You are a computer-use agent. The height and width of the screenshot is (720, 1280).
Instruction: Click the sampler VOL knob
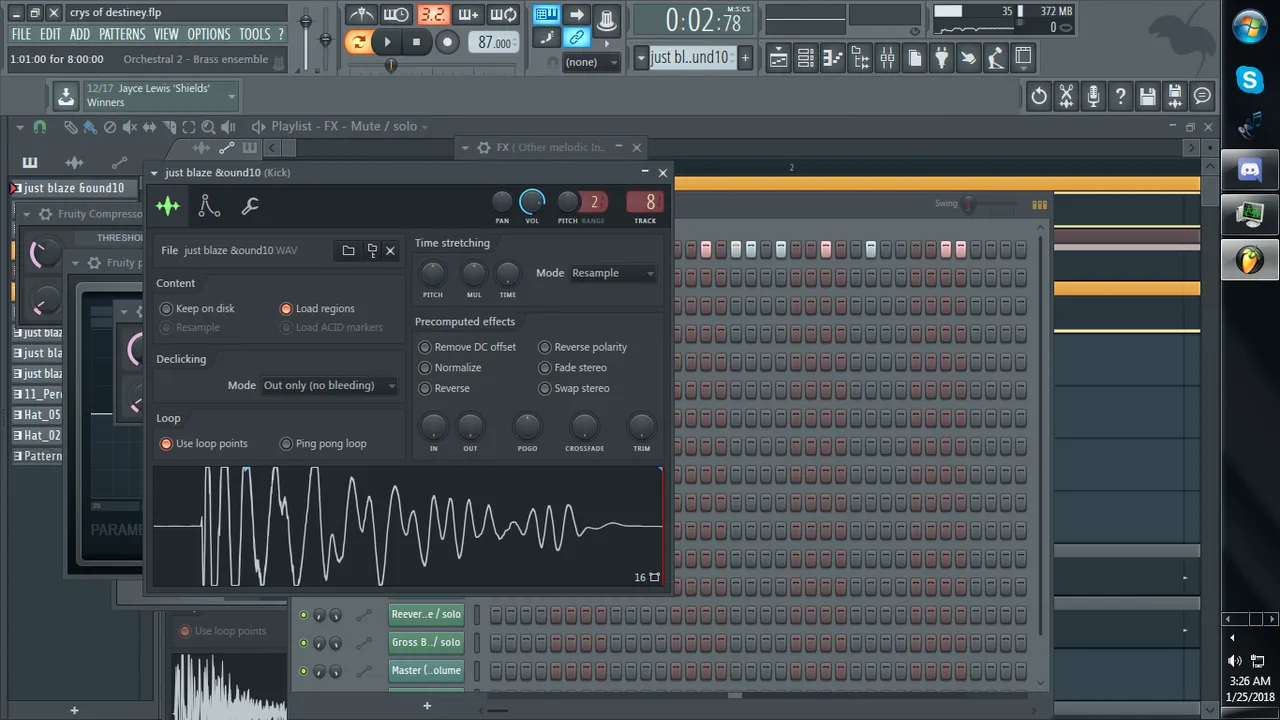click(x=532, y=203)
